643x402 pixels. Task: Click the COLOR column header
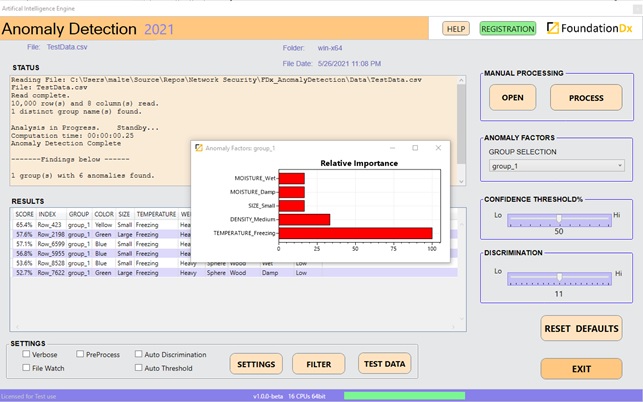point(104,214)
